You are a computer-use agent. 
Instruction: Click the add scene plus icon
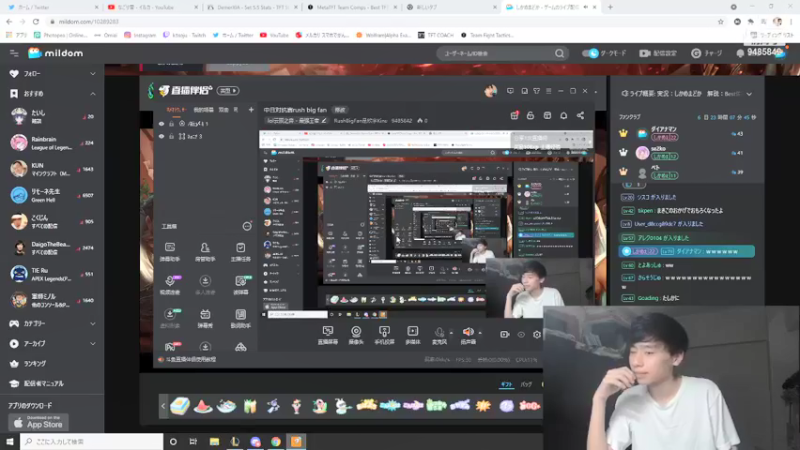(251, 110)
